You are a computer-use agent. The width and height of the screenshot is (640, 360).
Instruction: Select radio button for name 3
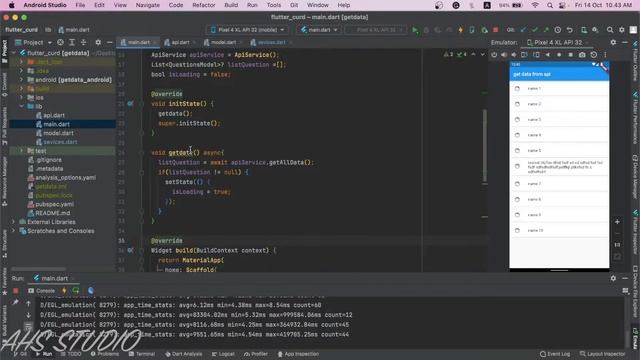click(x=517, y=120)
